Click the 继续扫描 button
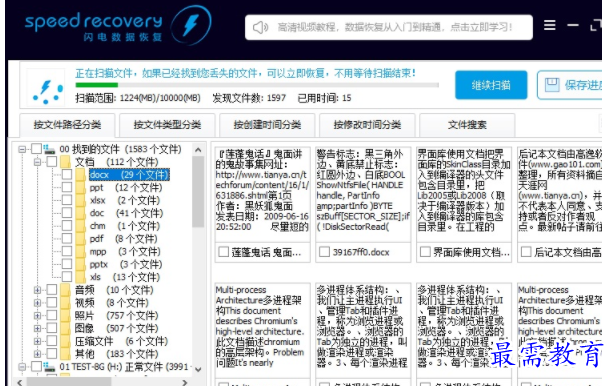This screenshot has height=386, width=612. (x=491, y=85)
